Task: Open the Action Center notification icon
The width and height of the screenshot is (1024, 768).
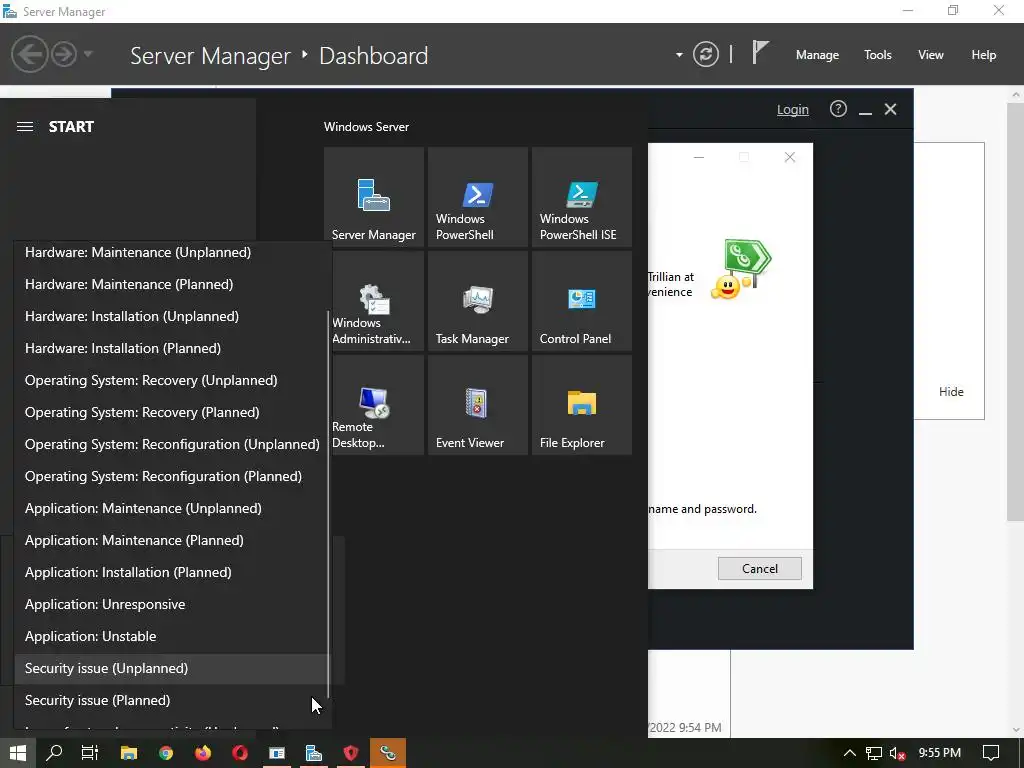Action: tap(991, 753)
